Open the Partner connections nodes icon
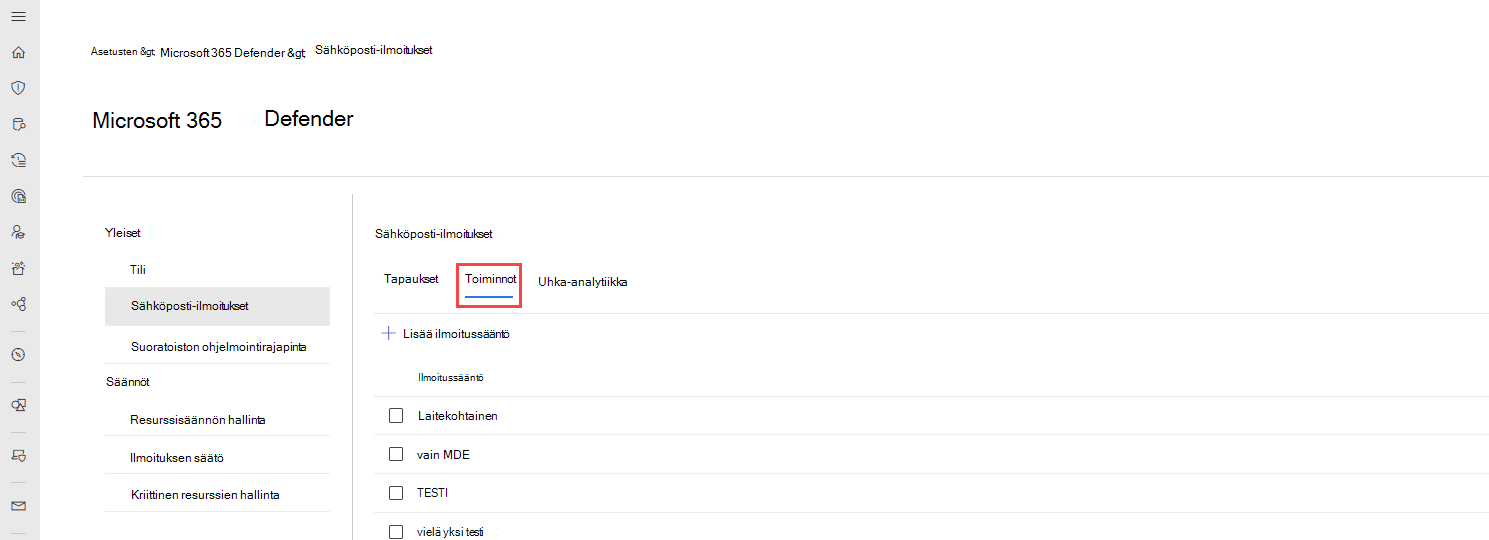The image size is (1489, 540). (18, 303)
